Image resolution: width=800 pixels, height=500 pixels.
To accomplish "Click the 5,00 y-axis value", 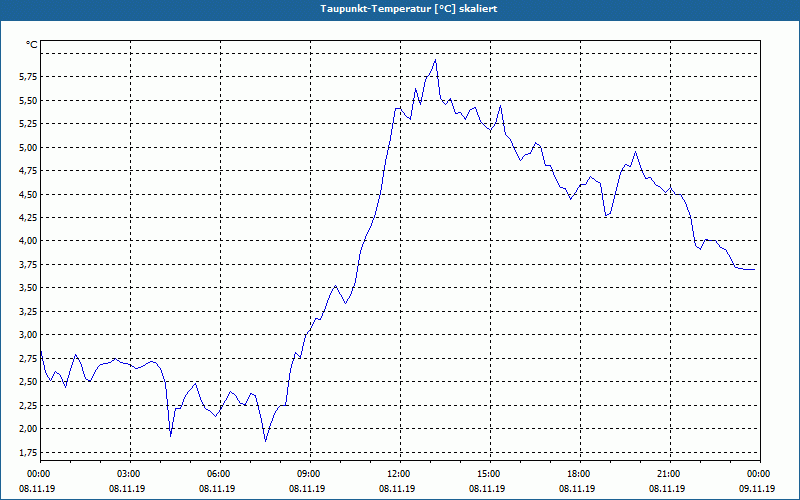I will click(x=29, y=147).
